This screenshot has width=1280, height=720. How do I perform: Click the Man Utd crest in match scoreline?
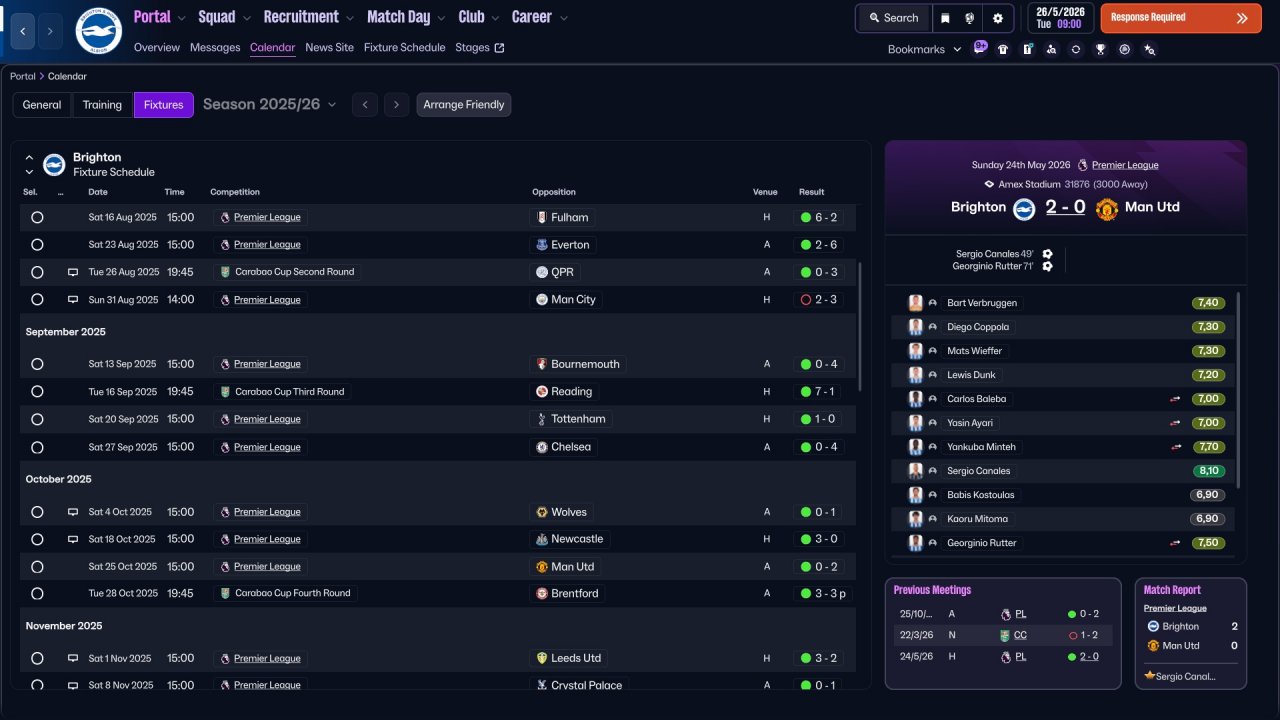[1106, 208]
